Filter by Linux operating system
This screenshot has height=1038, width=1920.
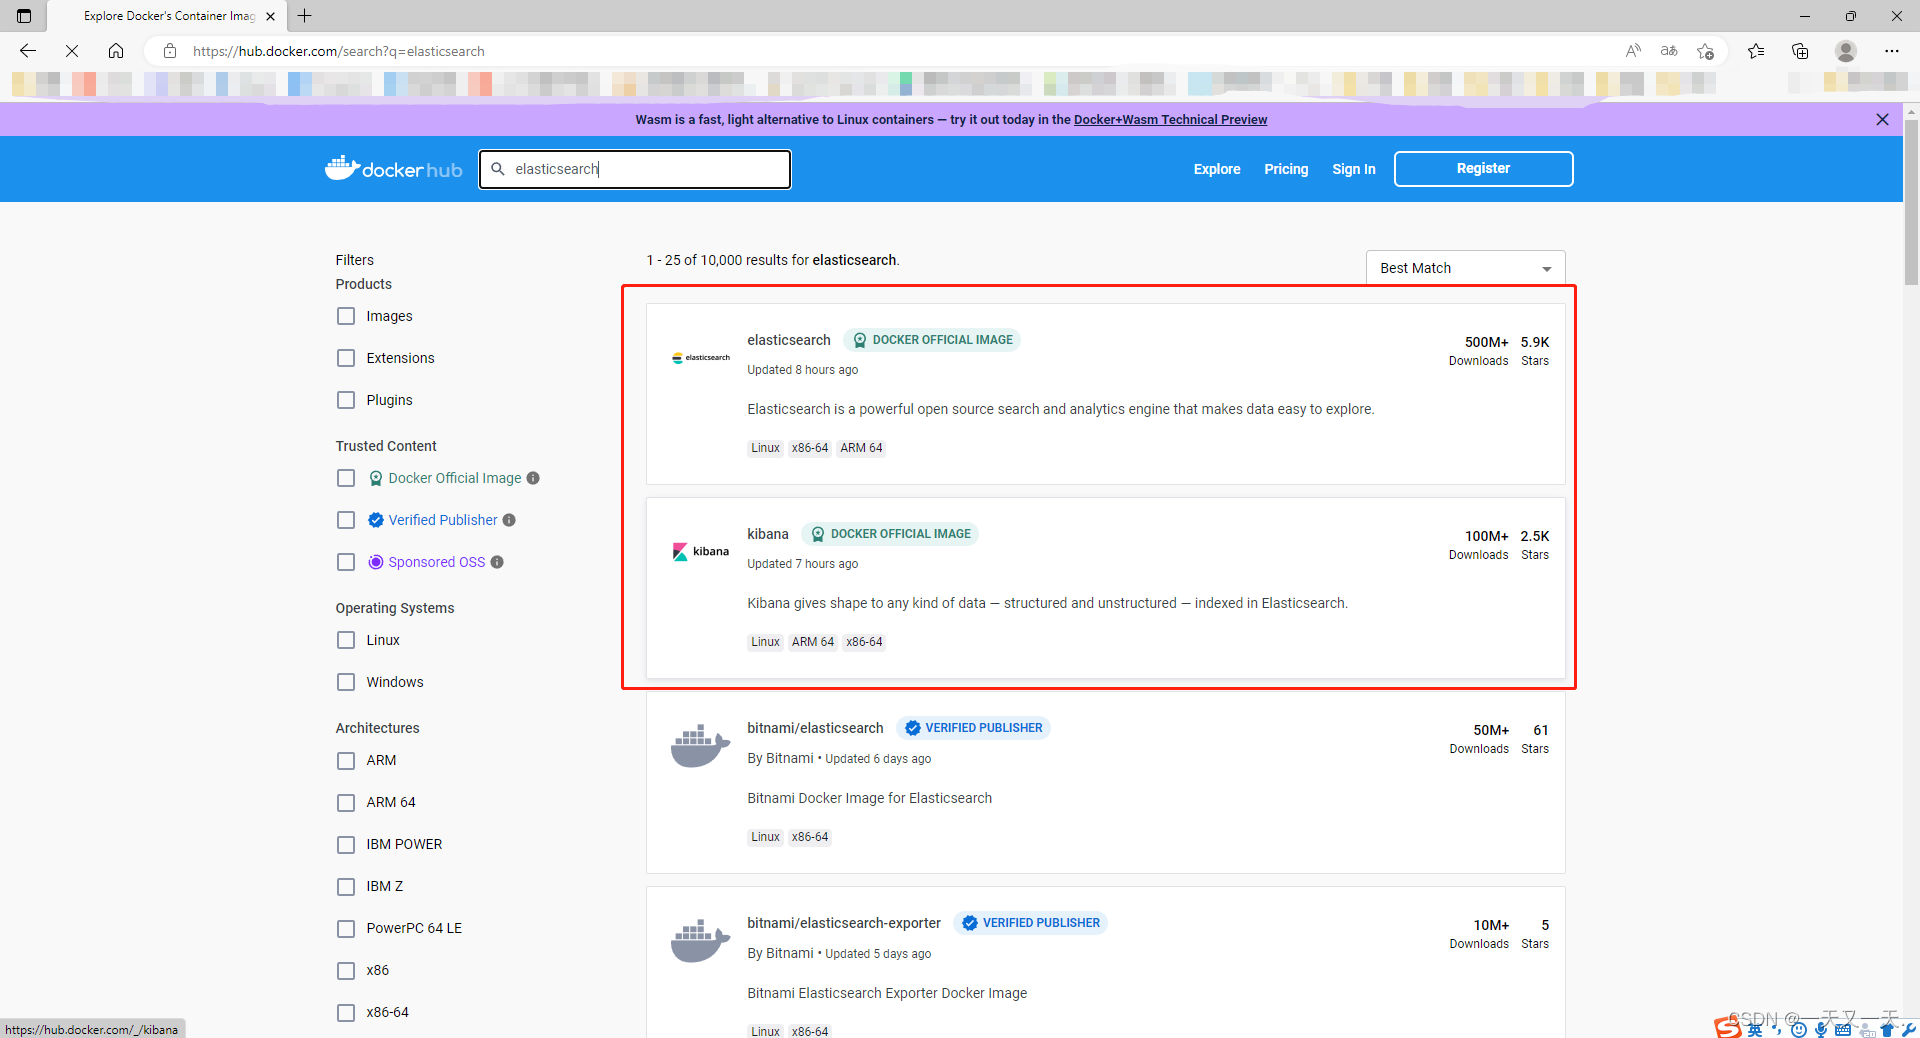tap(346, 640)
